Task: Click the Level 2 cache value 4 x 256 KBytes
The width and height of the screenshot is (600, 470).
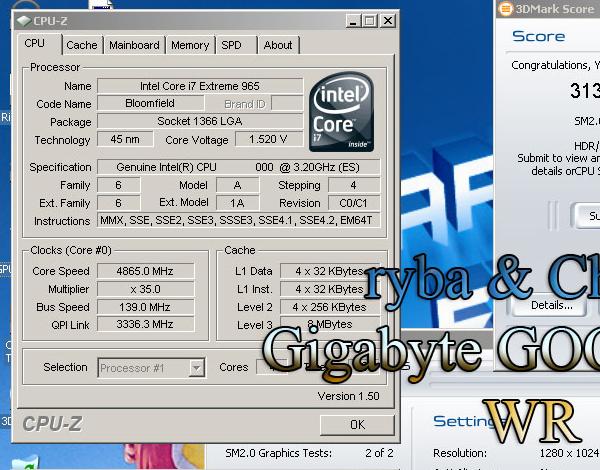Action: pyautogui.click(x=330, y=307)
